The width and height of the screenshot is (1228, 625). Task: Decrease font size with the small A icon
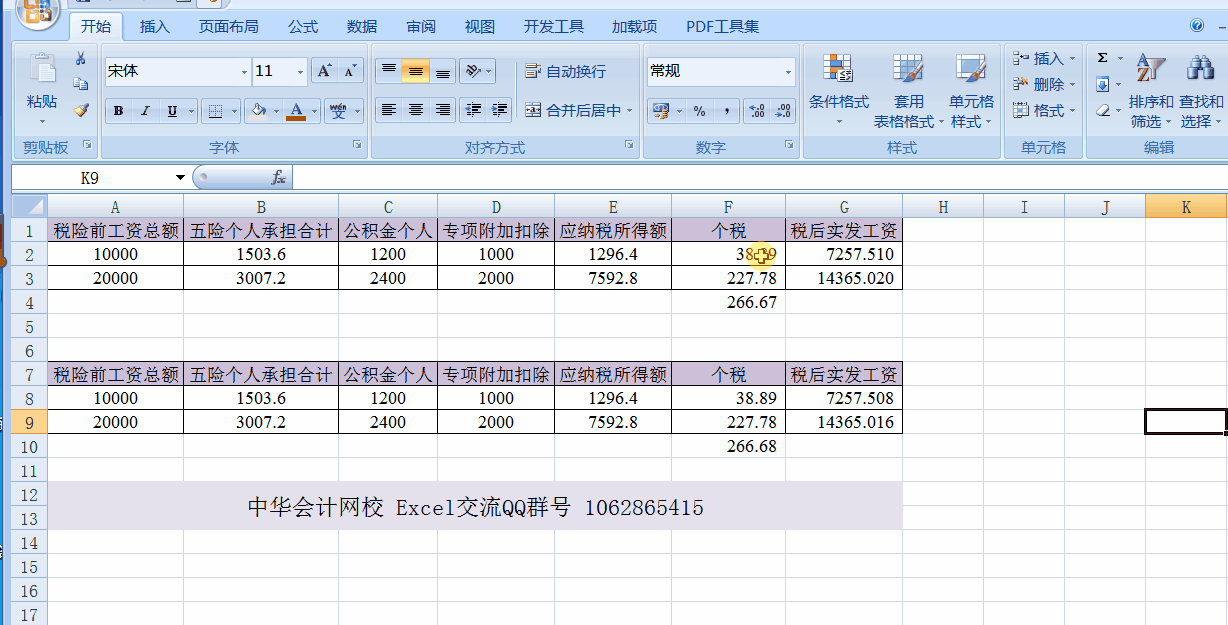click(349, 71)
